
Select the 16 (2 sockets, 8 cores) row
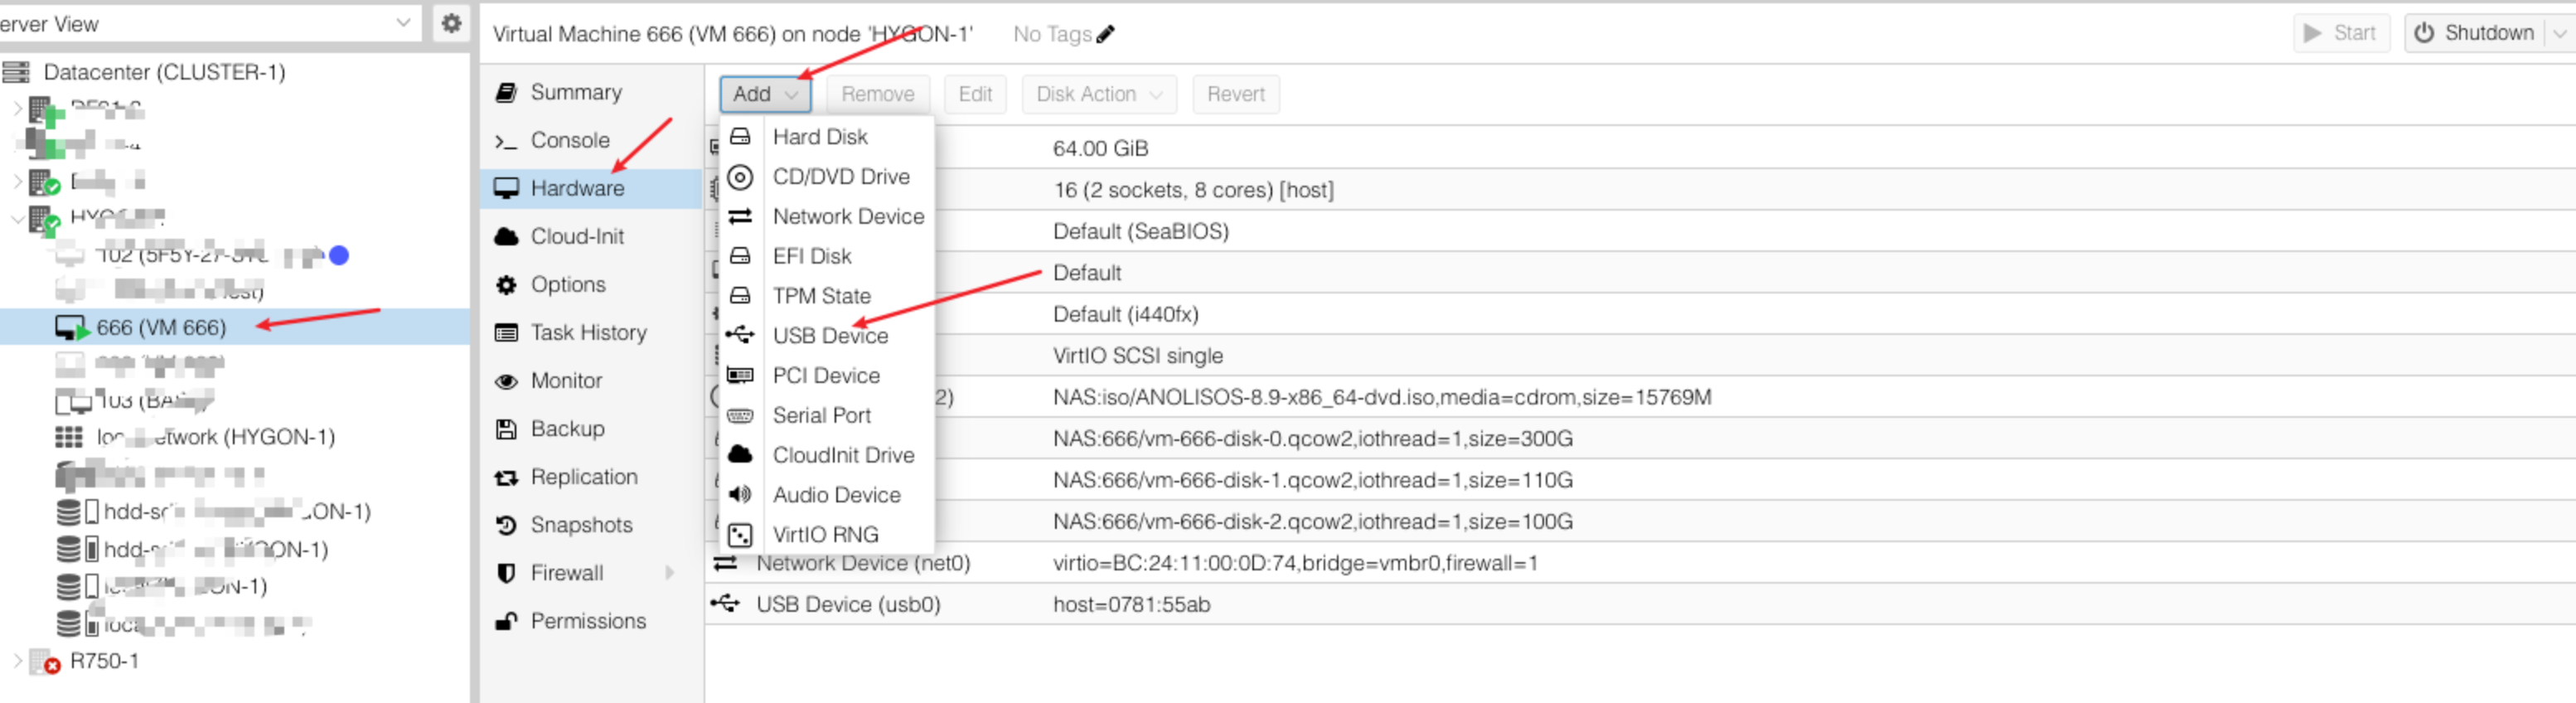[x=1640, y=189]
